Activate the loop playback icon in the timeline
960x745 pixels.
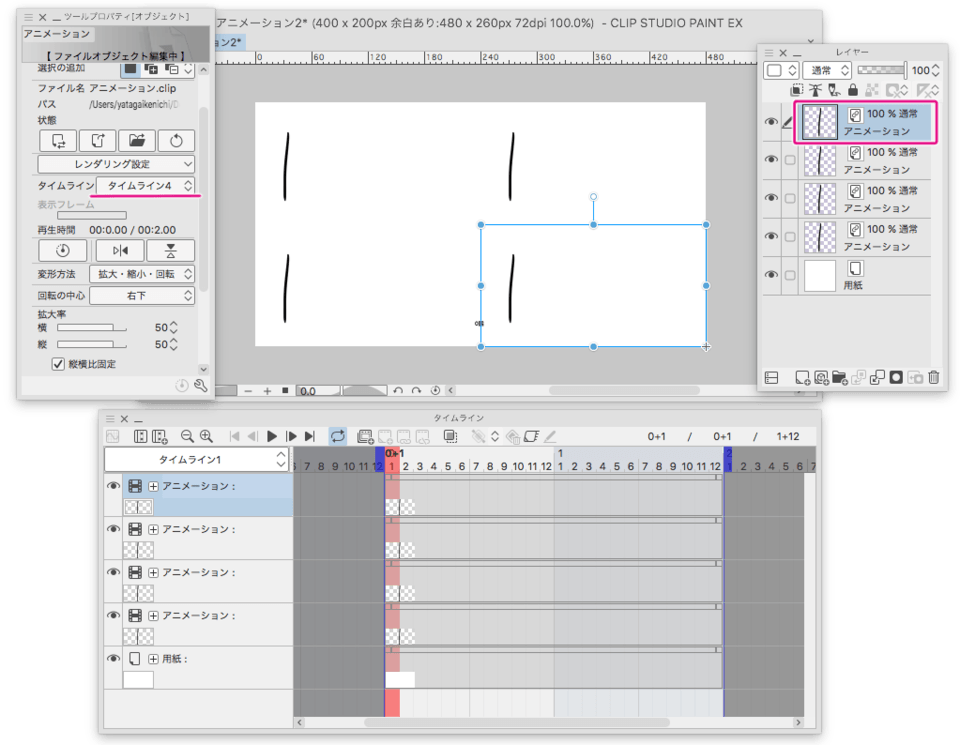(x=338, y=436)
